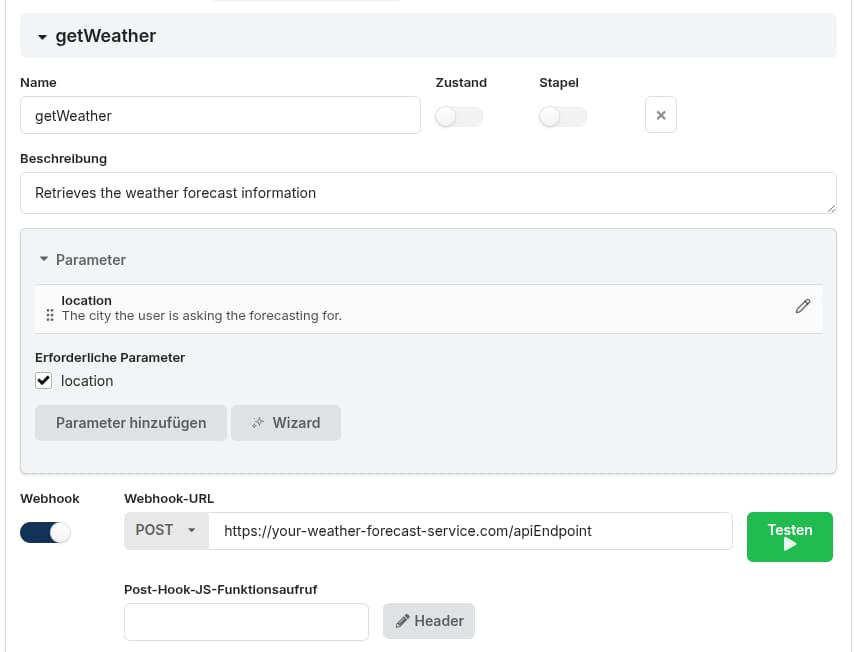Enable the Stapel switch
The height and width of the screenshot is (652, 857).
pyautogui.click(x=563, y=117)
